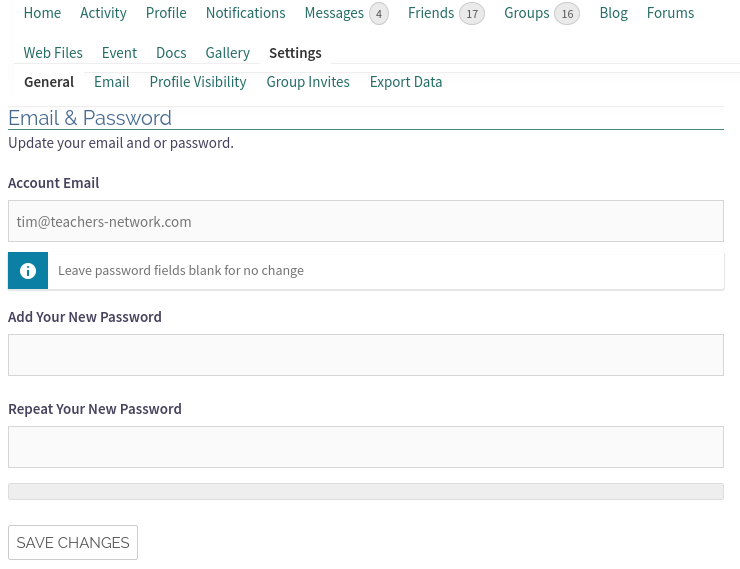Click the Add Your New Password field
740x569 pixels.
tap(366, 355)
